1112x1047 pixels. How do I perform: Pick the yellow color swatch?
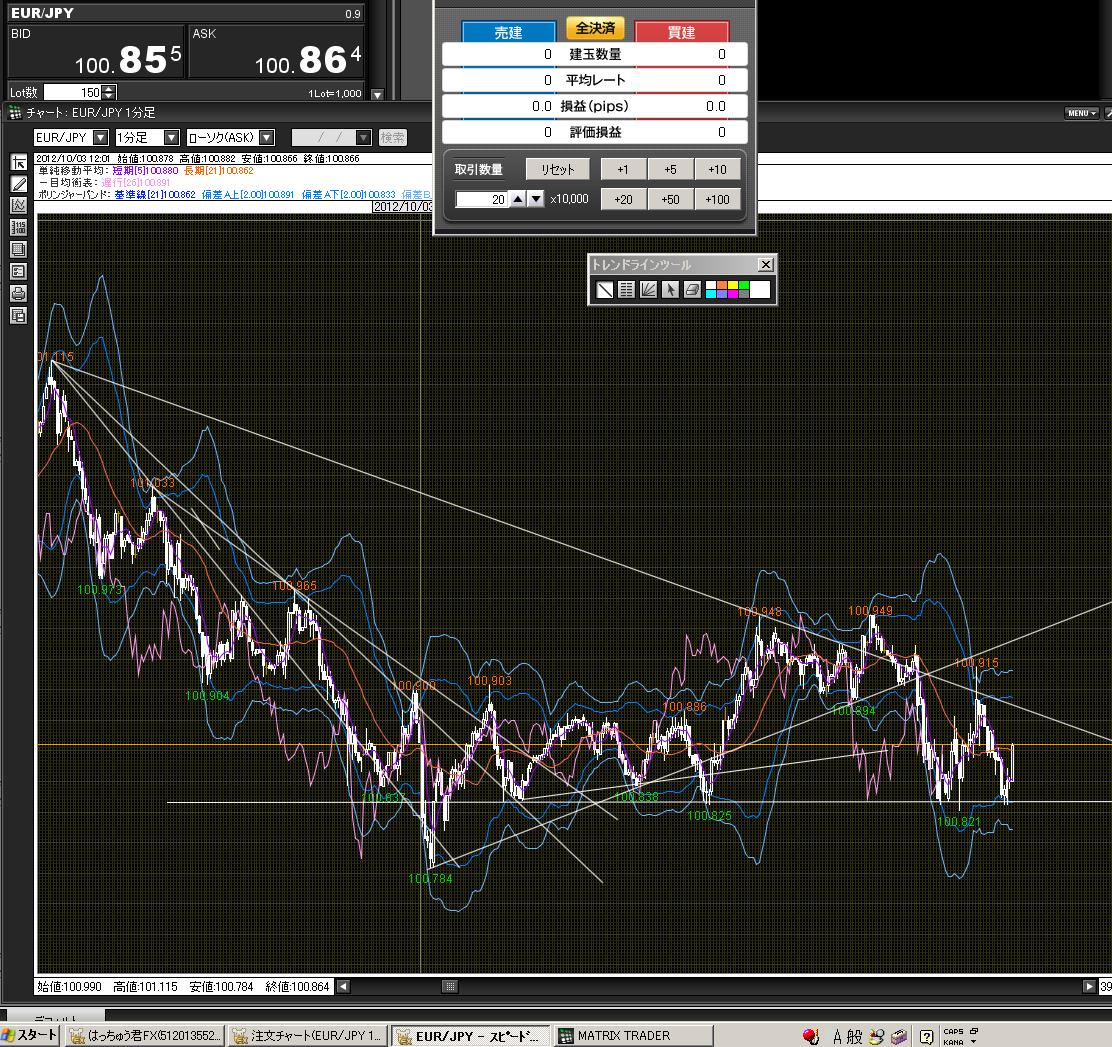734,285
